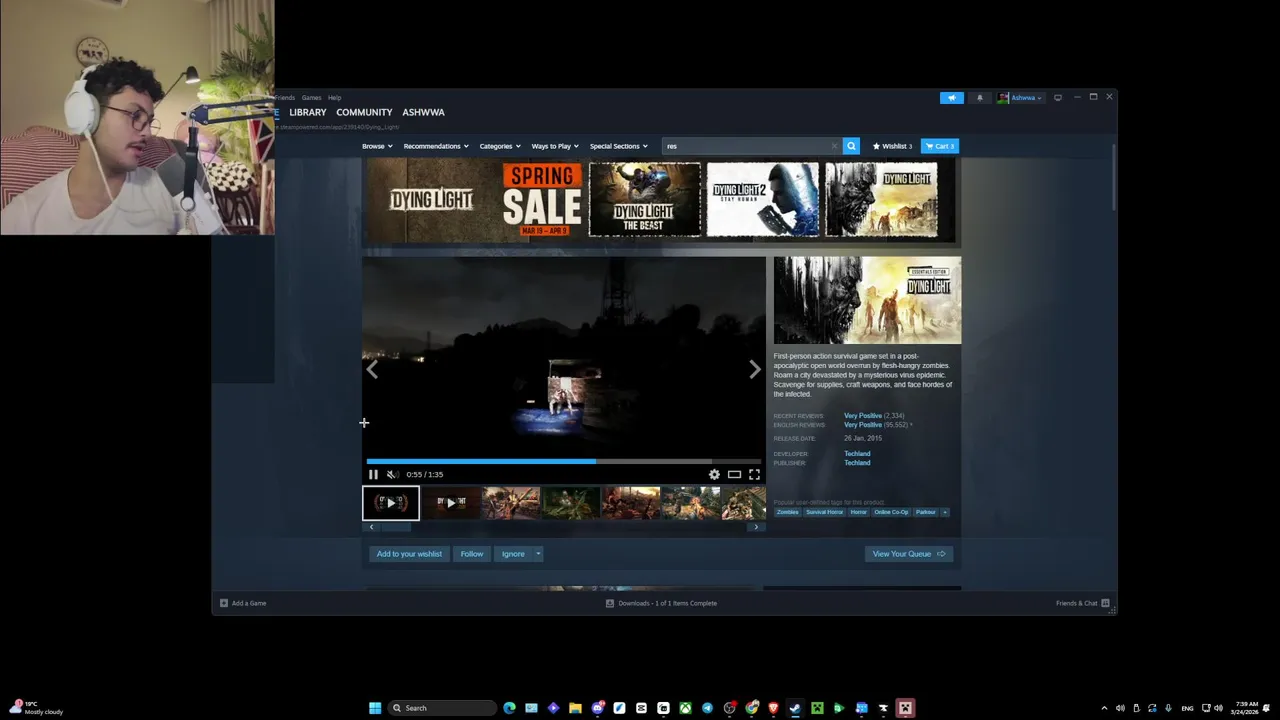Expand the Ignore options dropdown arrow
This screenshot has width=1280, height=720.
538,554
